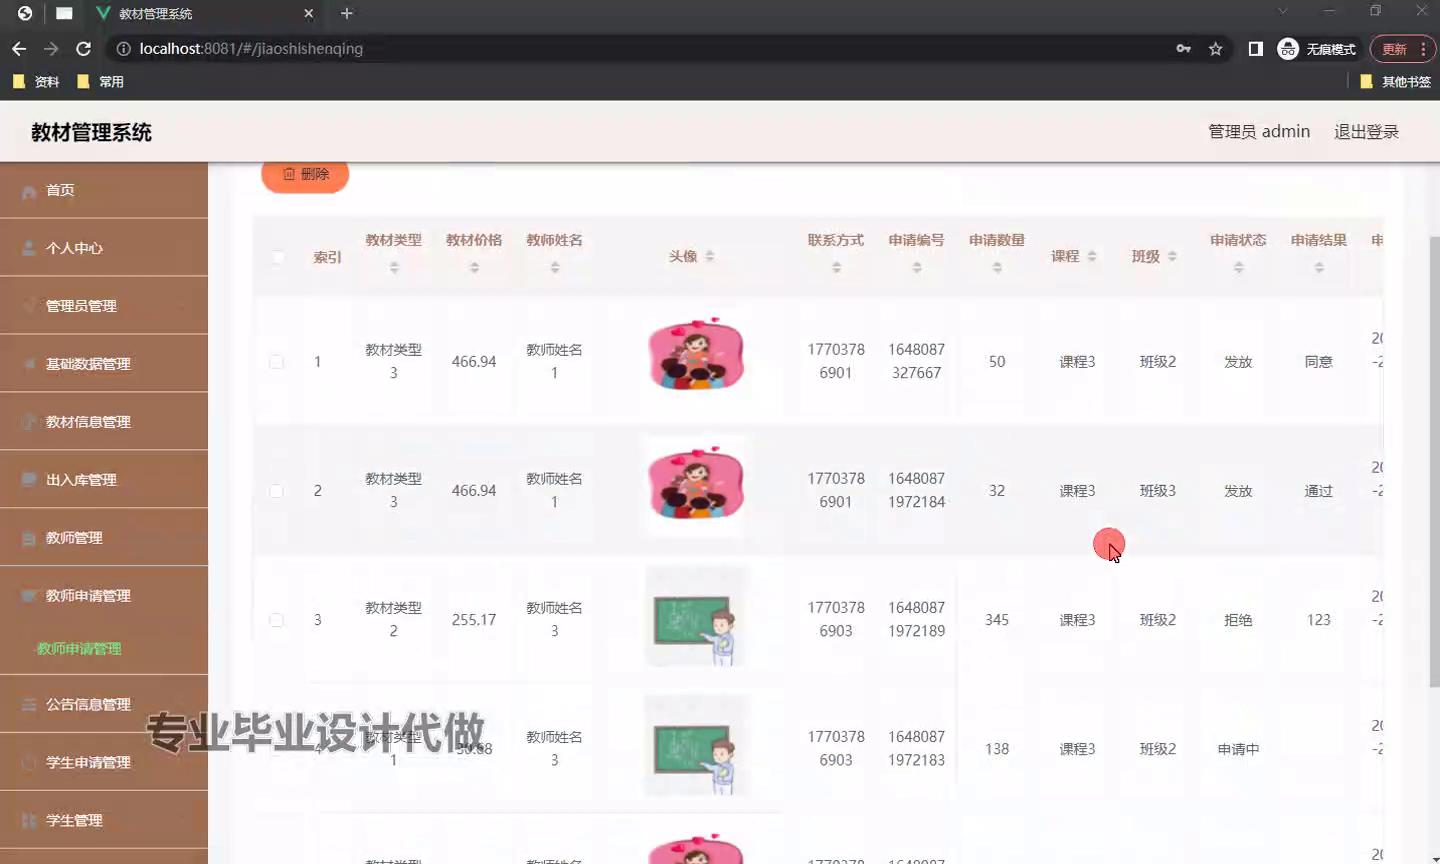
Task: Open row 2 avatar thumbnail
Action: tap(696, 485)
